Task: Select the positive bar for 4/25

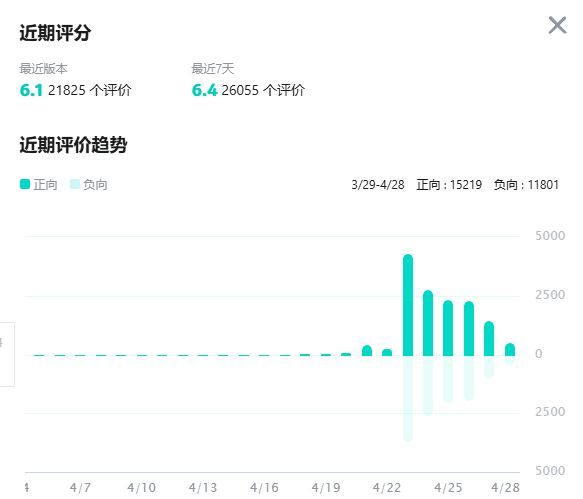Action: (x=448, y=328)
